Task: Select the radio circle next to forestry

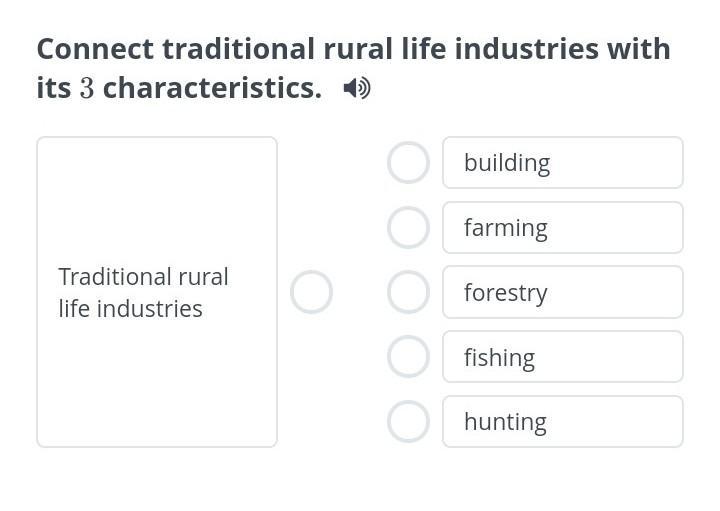Action: point(408,292)
